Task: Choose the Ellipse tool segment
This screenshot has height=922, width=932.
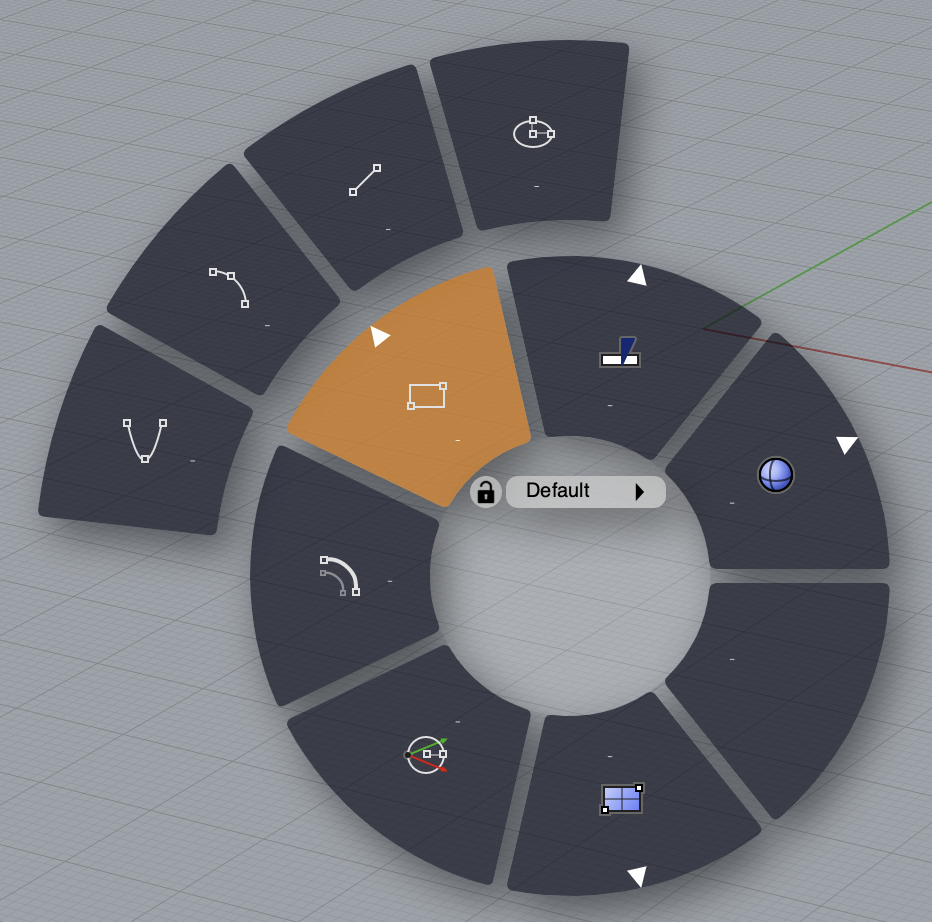Action: (x=533, y=133)
